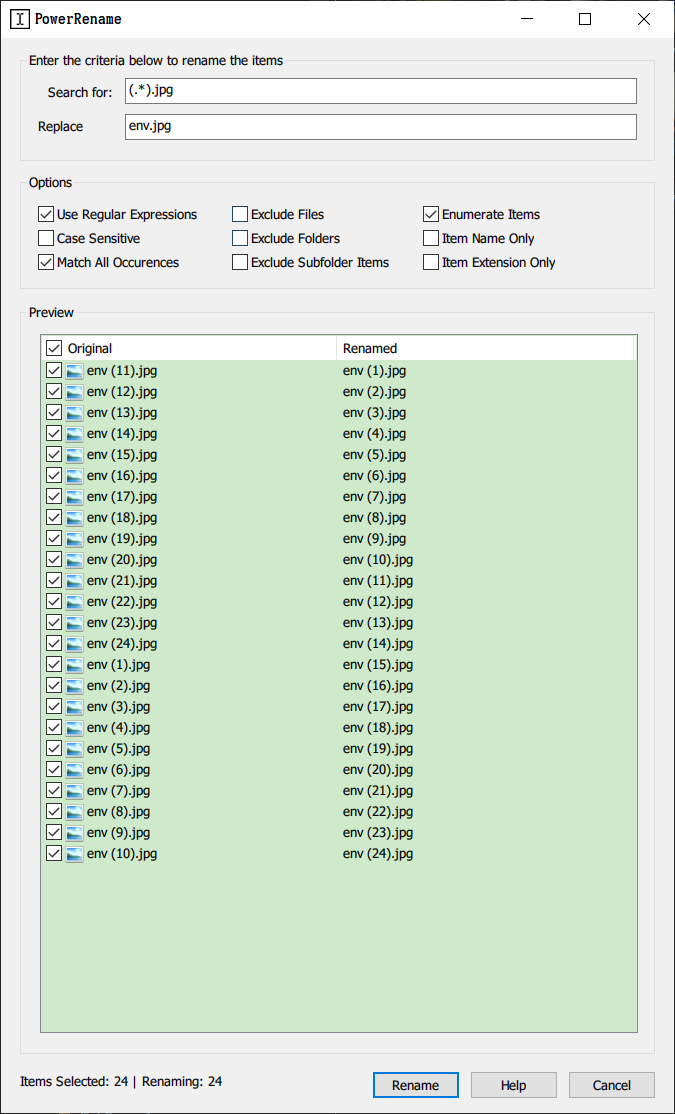Toggle the select-all checkbox beside Original
Image resolution: width=675 pixels, height=1114 pixels.
tap(54, 348)
